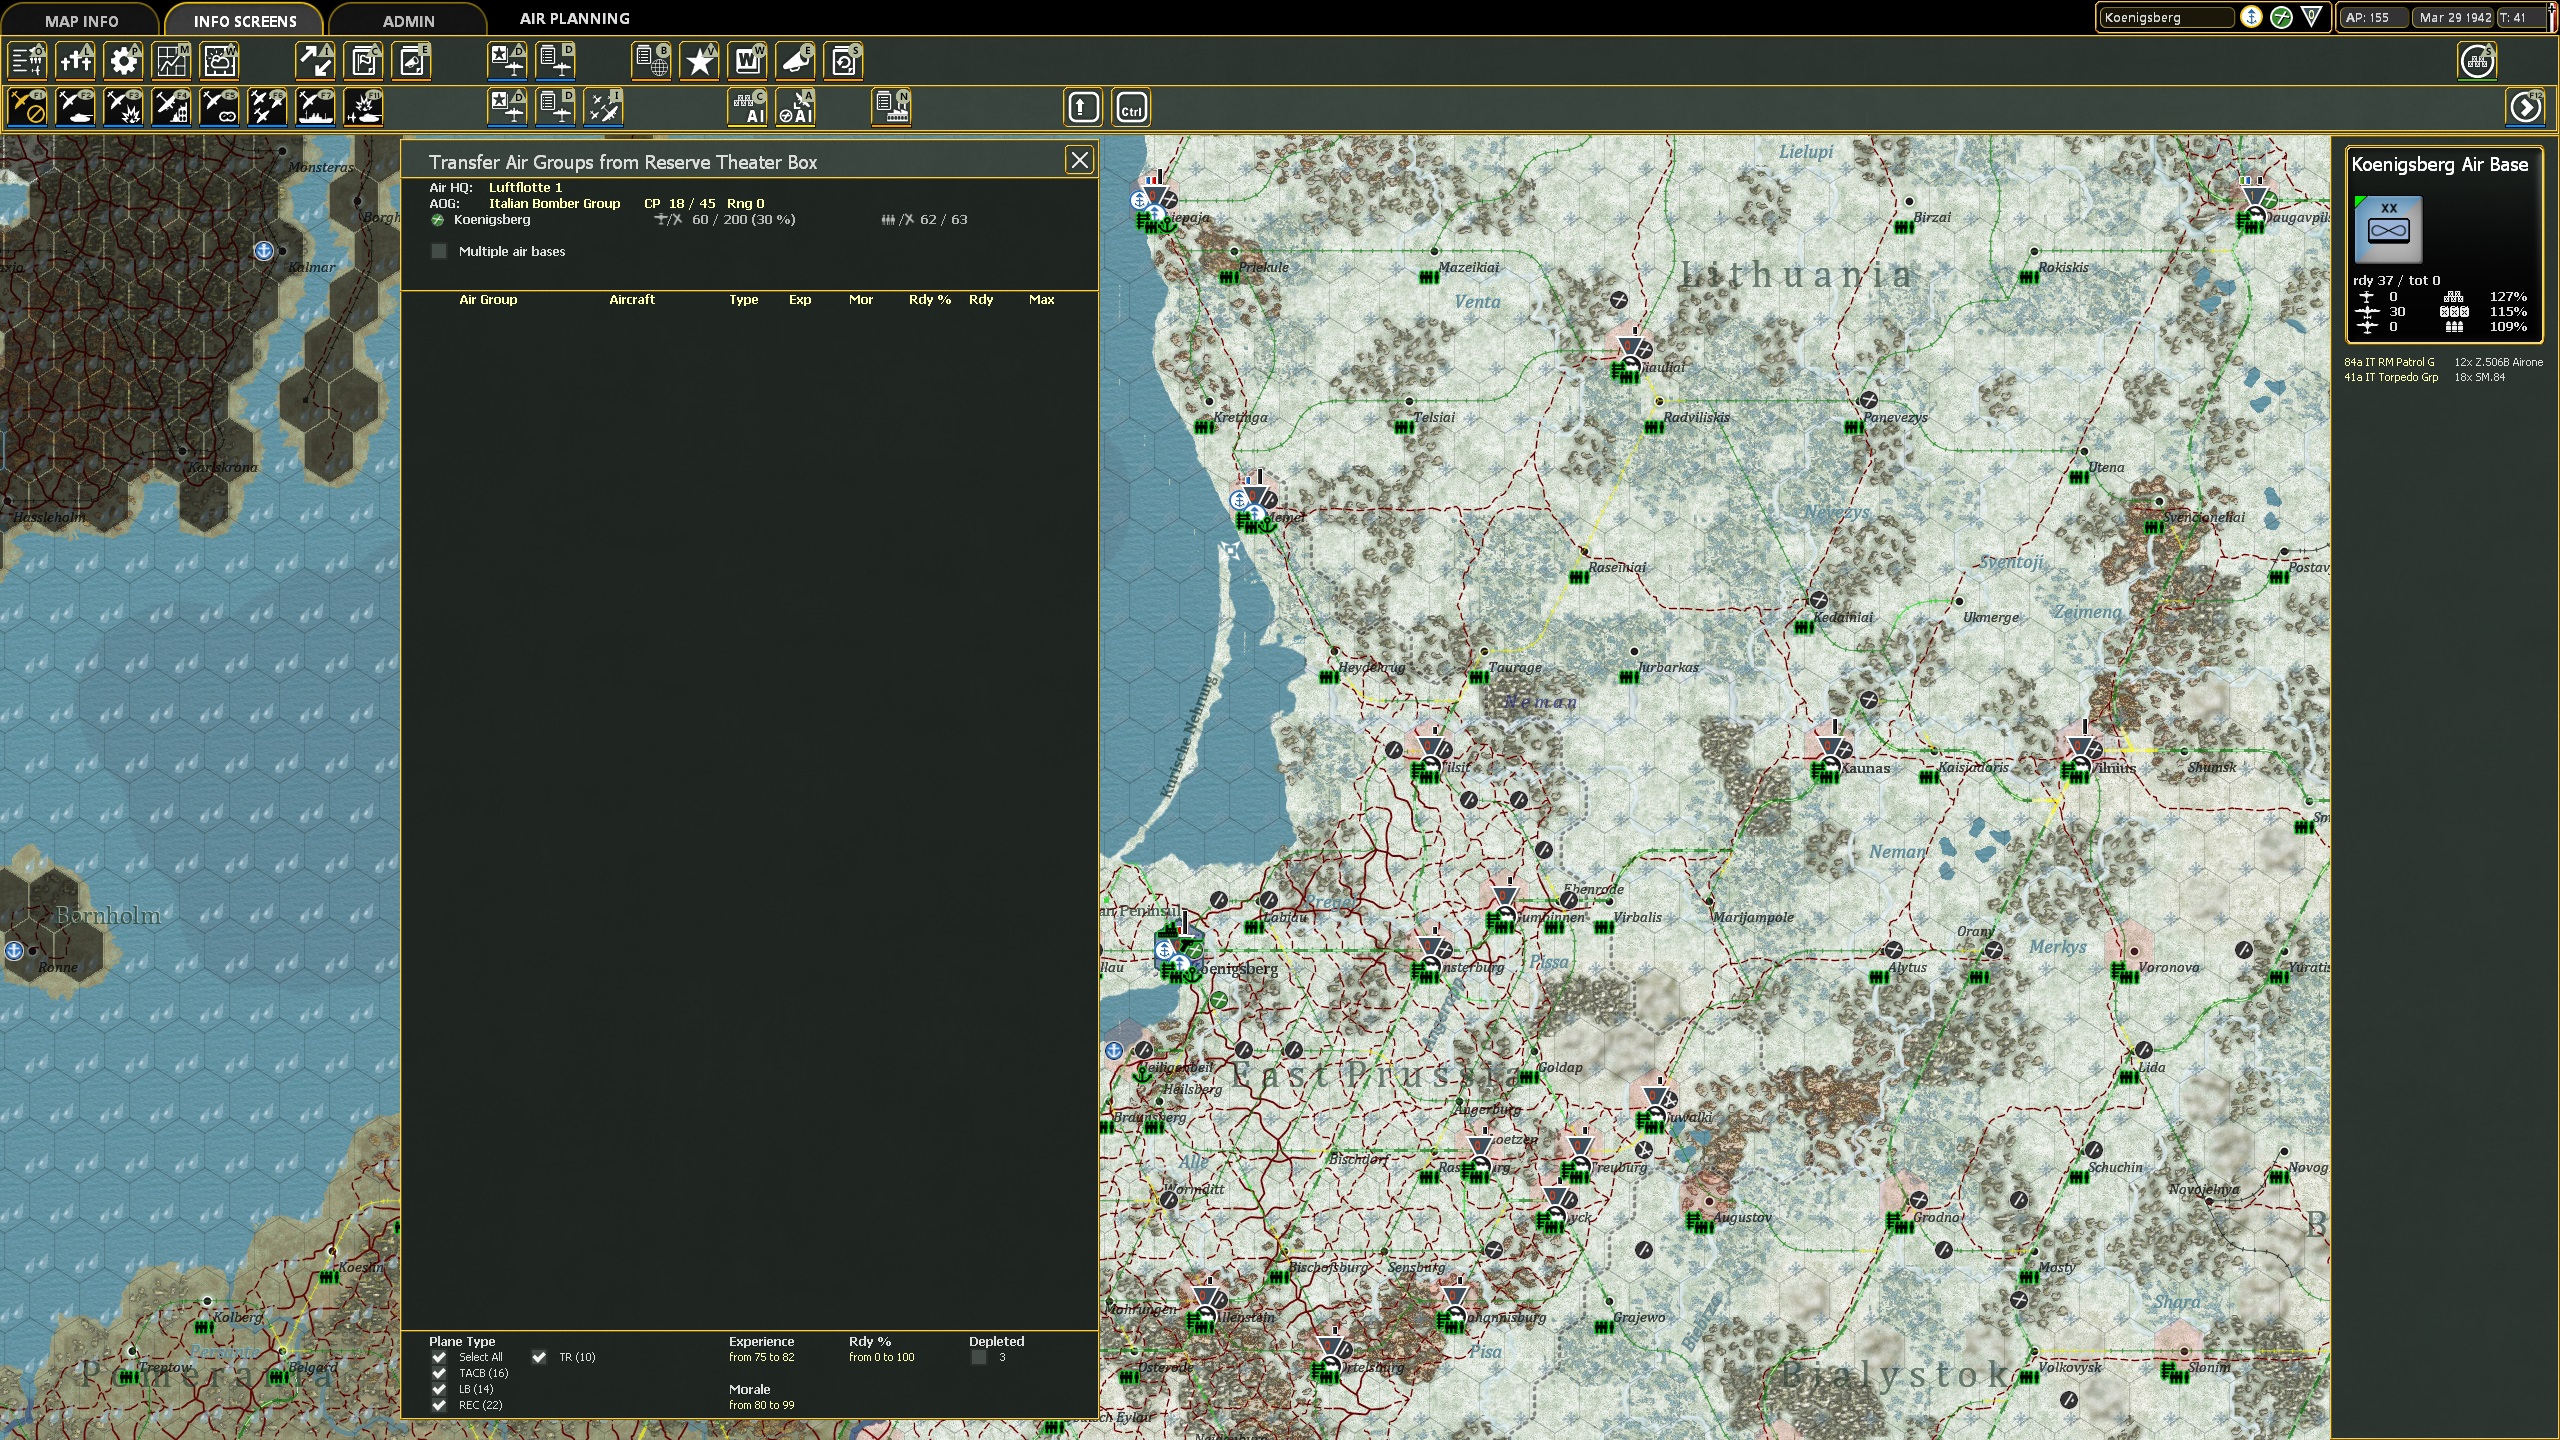
Task: Select the '84a IT RM Patrol G' air group
Action: (2389, 362)
